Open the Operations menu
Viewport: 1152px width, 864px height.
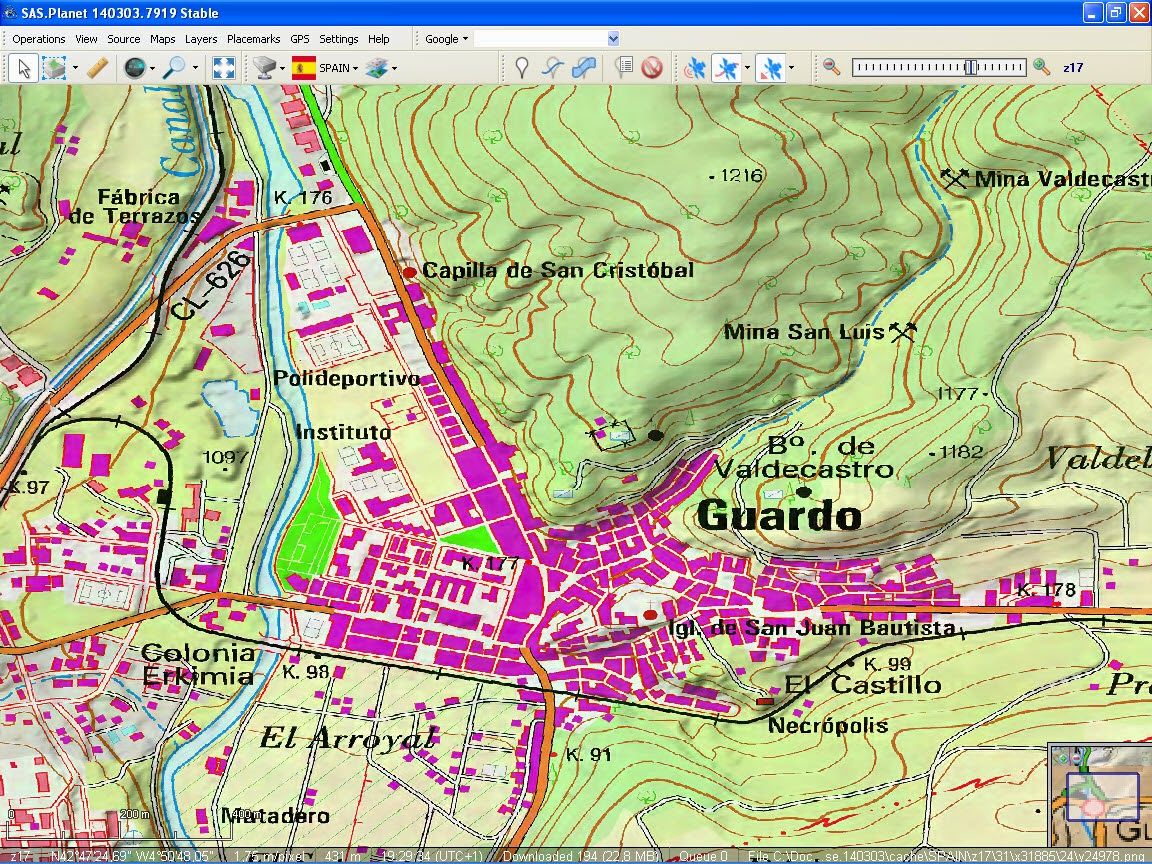pos(39,39)
